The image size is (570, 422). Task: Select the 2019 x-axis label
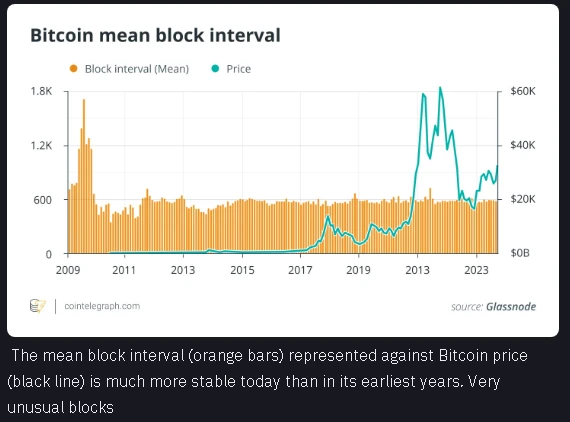(358, 270)
